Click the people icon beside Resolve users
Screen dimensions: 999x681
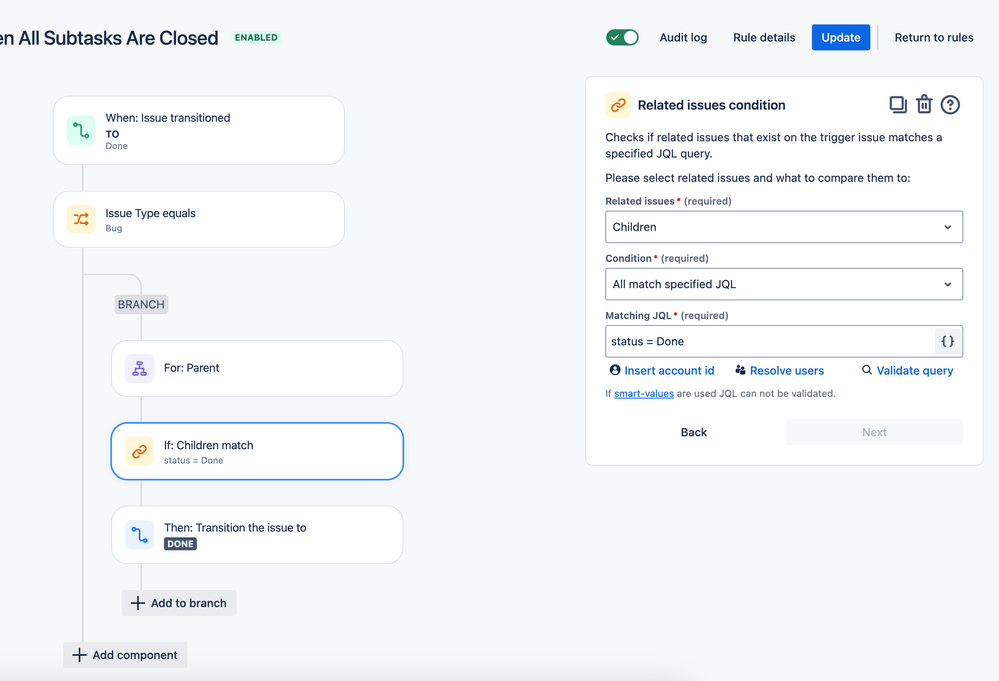(x=740, y=370)
